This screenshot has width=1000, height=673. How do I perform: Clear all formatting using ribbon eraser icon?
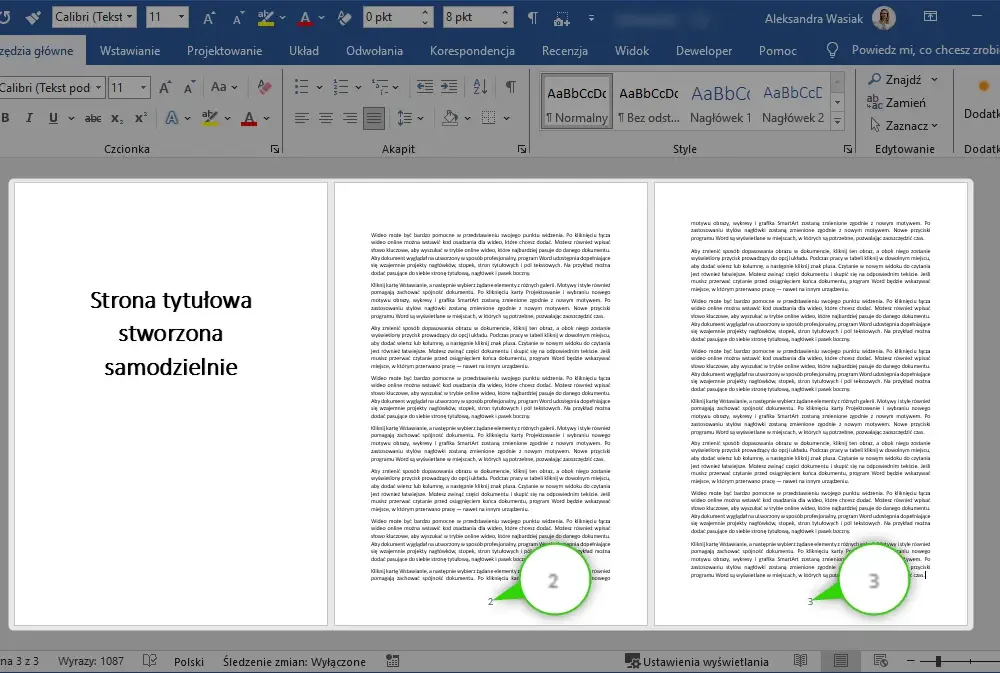pyautogui.click(x=264, y=87)
